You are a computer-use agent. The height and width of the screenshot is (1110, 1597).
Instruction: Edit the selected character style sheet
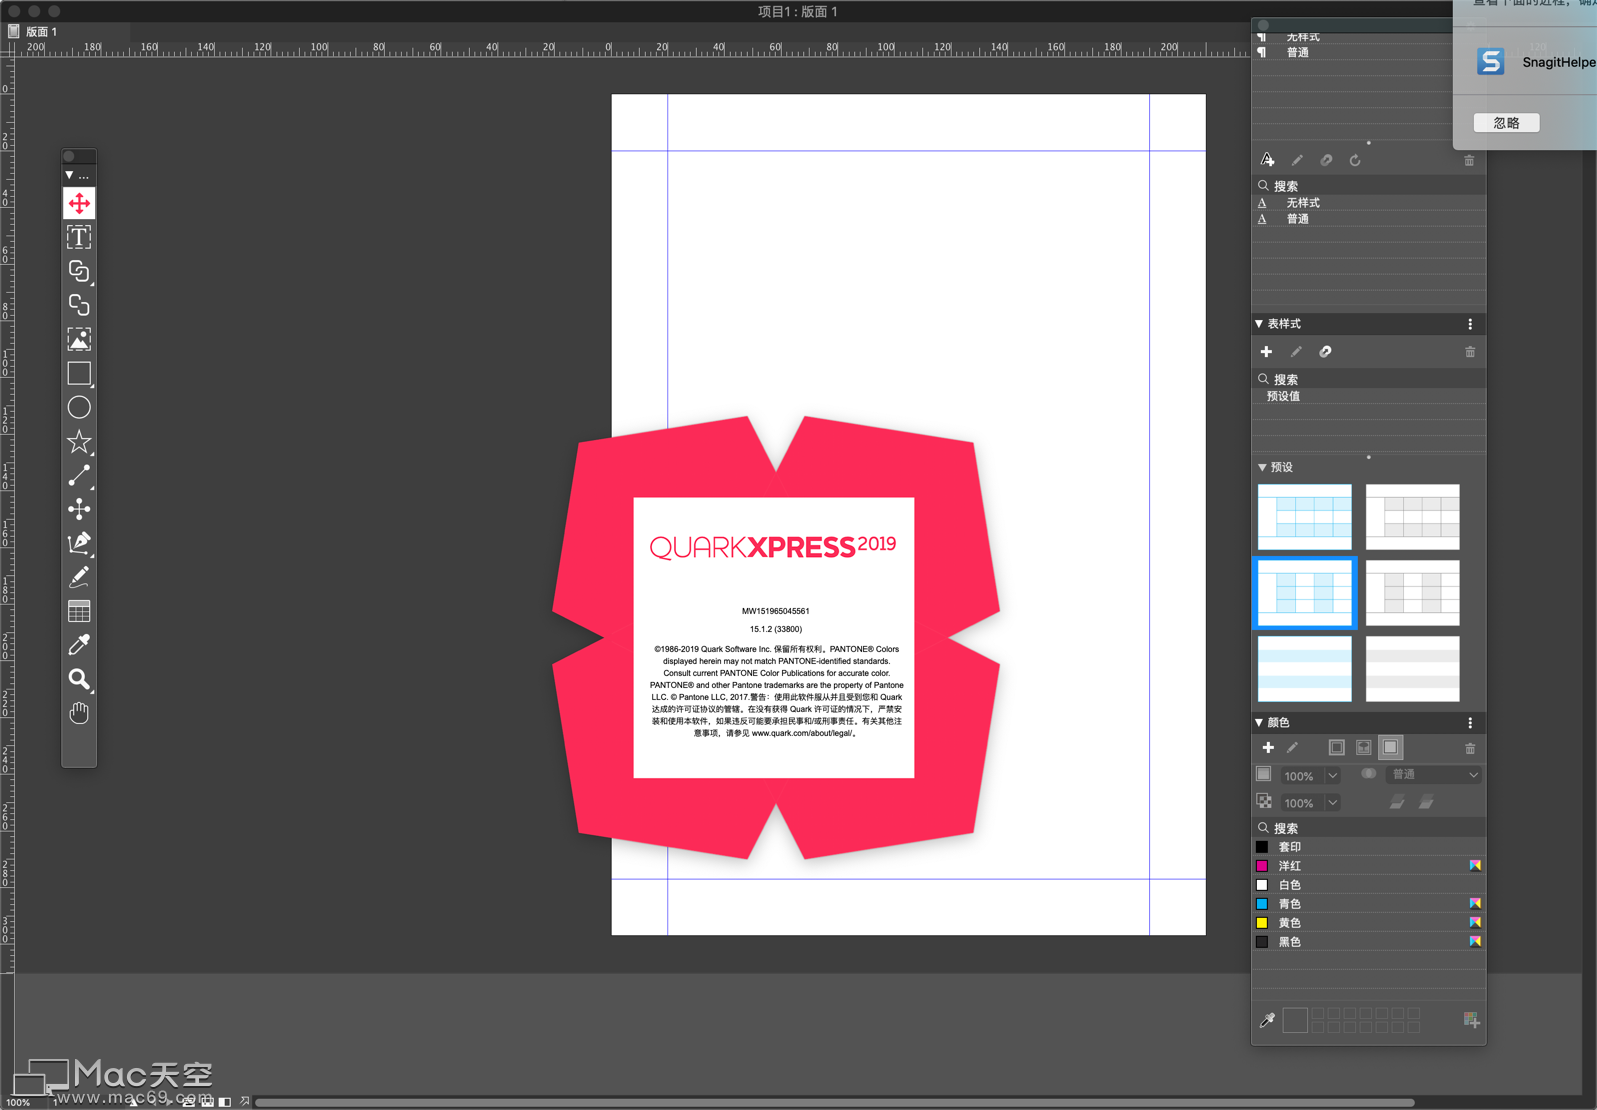coord(1297,160)
